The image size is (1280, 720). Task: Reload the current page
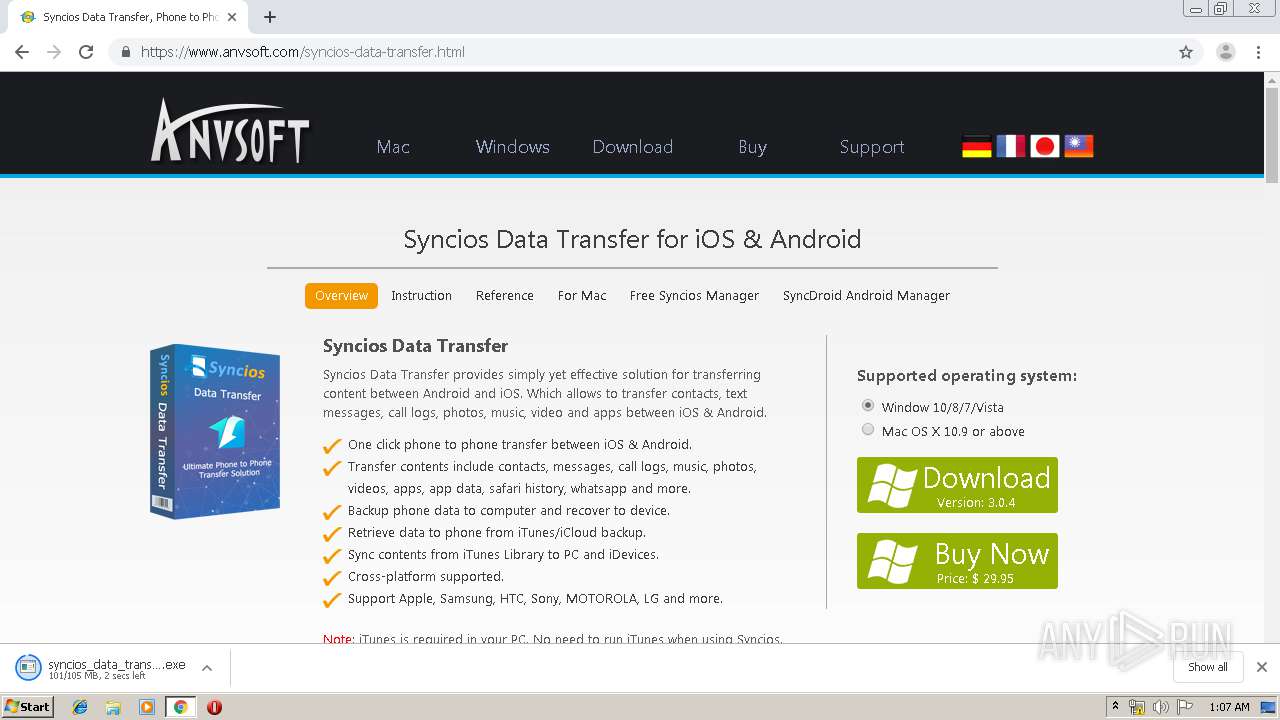(x=86, y=52)
